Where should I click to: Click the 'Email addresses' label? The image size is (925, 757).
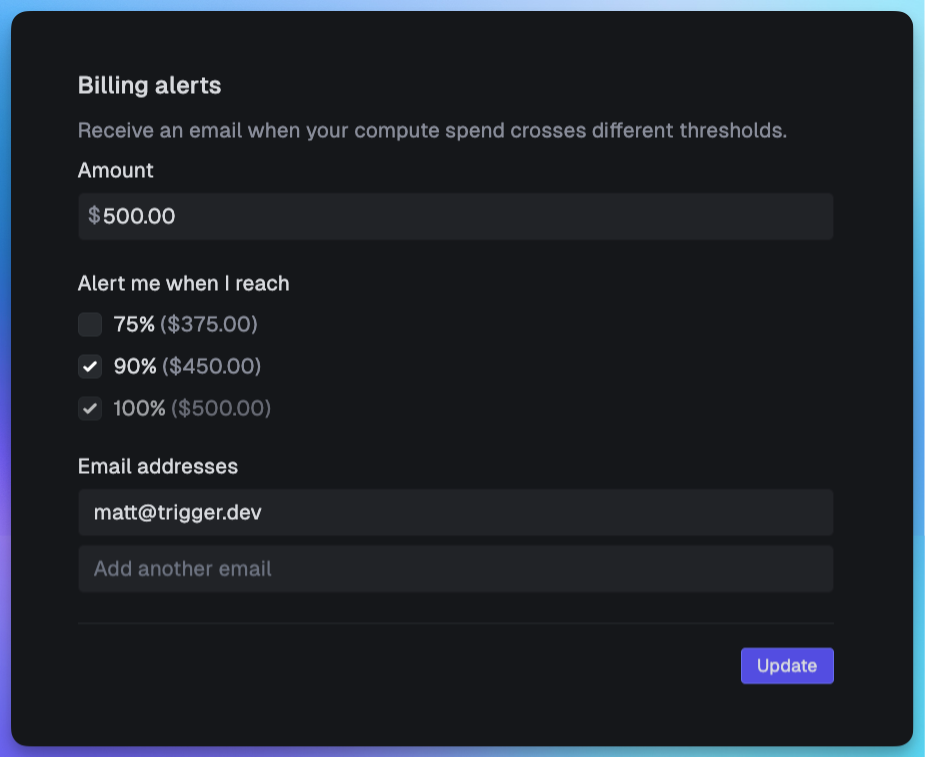pos(157,466)
